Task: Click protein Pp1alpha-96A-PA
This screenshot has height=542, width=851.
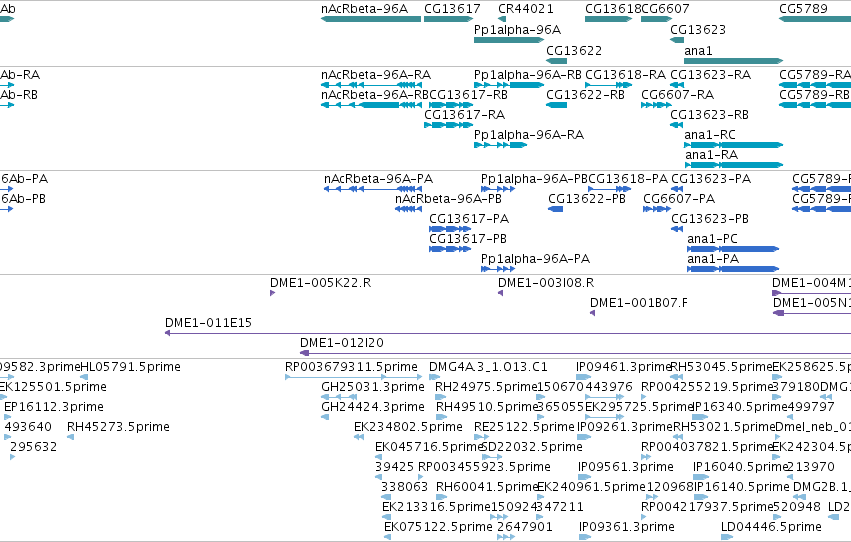Action: 498,270
